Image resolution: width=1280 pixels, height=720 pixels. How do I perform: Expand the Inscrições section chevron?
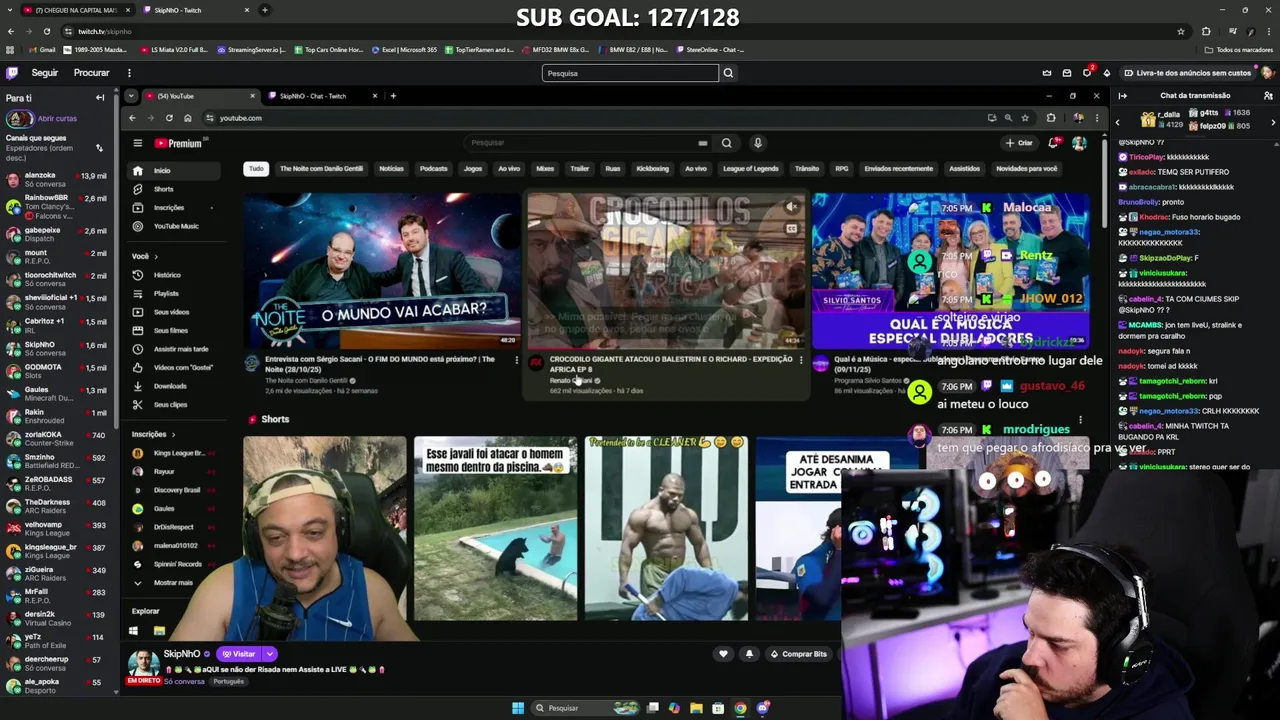173,434
